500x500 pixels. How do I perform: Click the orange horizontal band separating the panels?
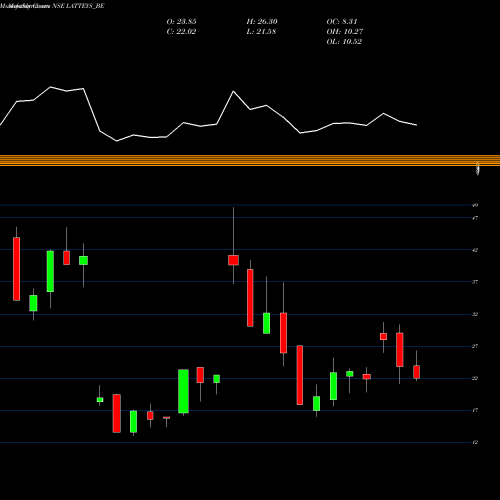(250, 160)
